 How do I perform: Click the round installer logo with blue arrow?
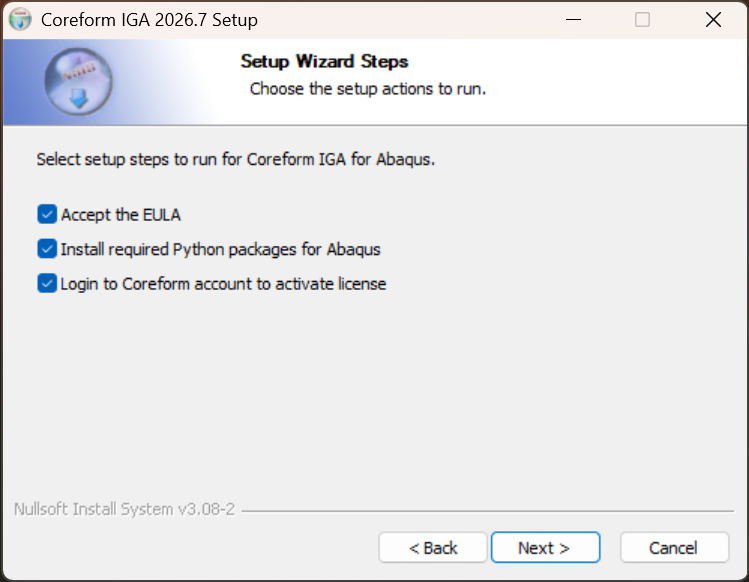[79, 82]
